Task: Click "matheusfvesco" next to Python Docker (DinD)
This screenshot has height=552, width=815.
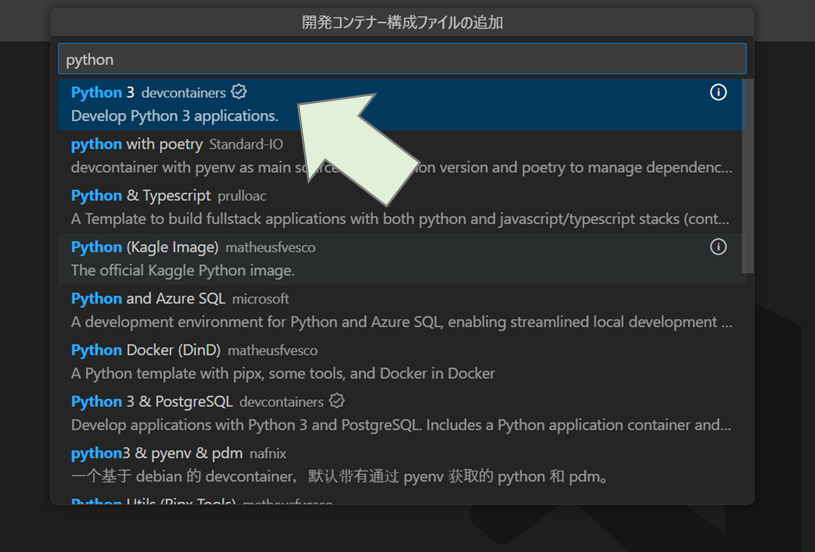Action: [x=272, y=350]
